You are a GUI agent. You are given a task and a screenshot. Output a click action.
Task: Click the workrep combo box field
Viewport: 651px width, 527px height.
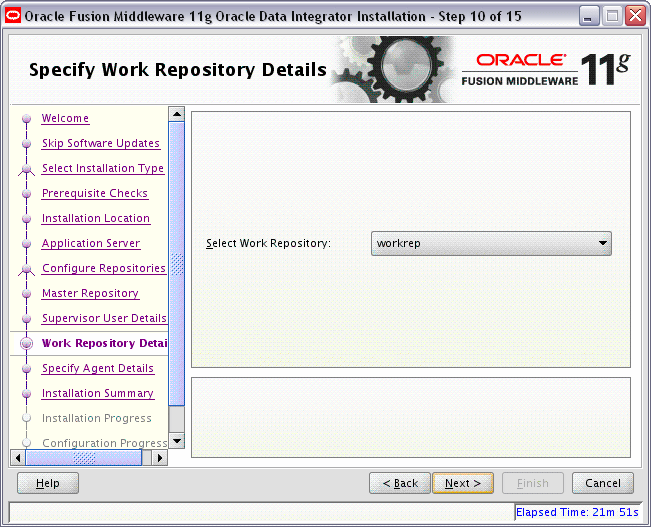tap(482, 244)
